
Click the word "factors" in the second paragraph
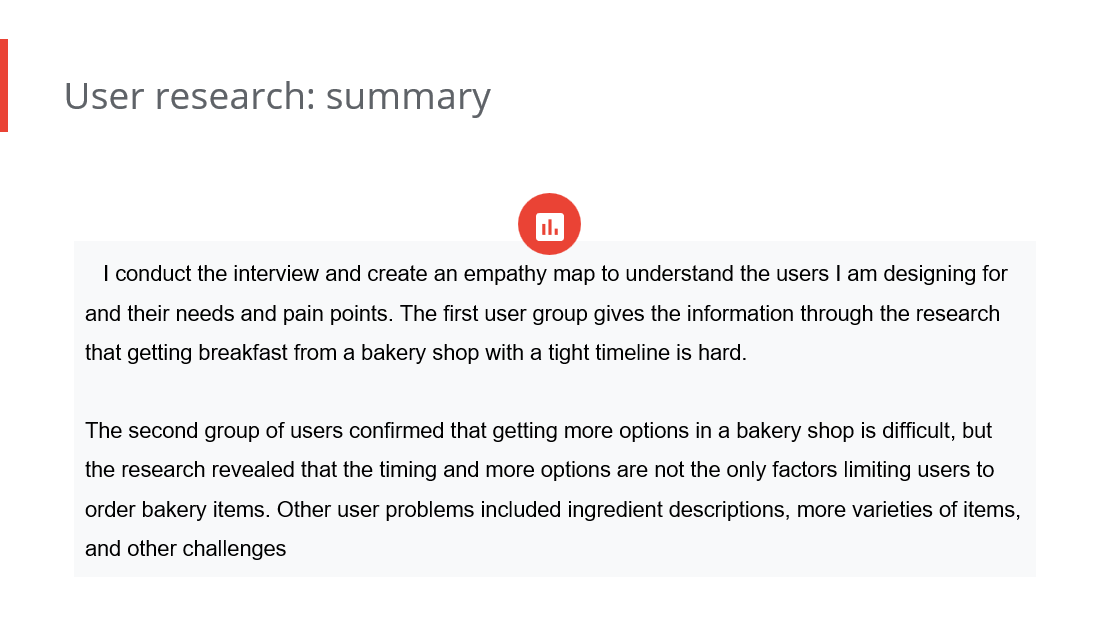(x=806, y=470)
